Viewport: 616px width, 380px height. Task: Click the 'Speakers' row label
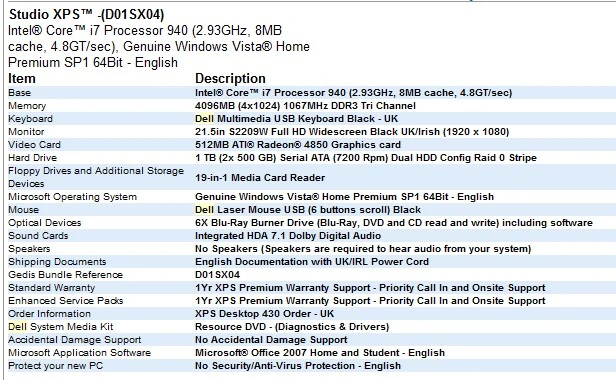click(29, 249)
